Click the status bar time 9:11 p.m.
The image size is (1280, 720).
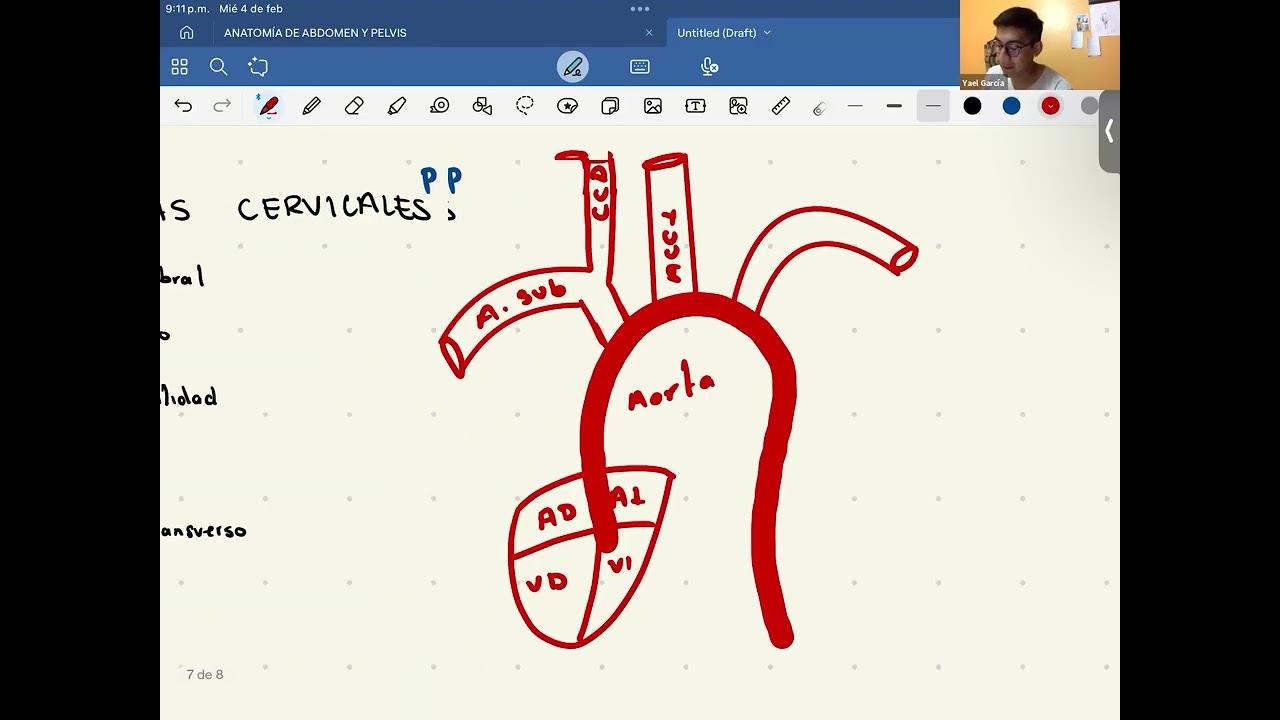pyautogui.click(x=188, y=9)
